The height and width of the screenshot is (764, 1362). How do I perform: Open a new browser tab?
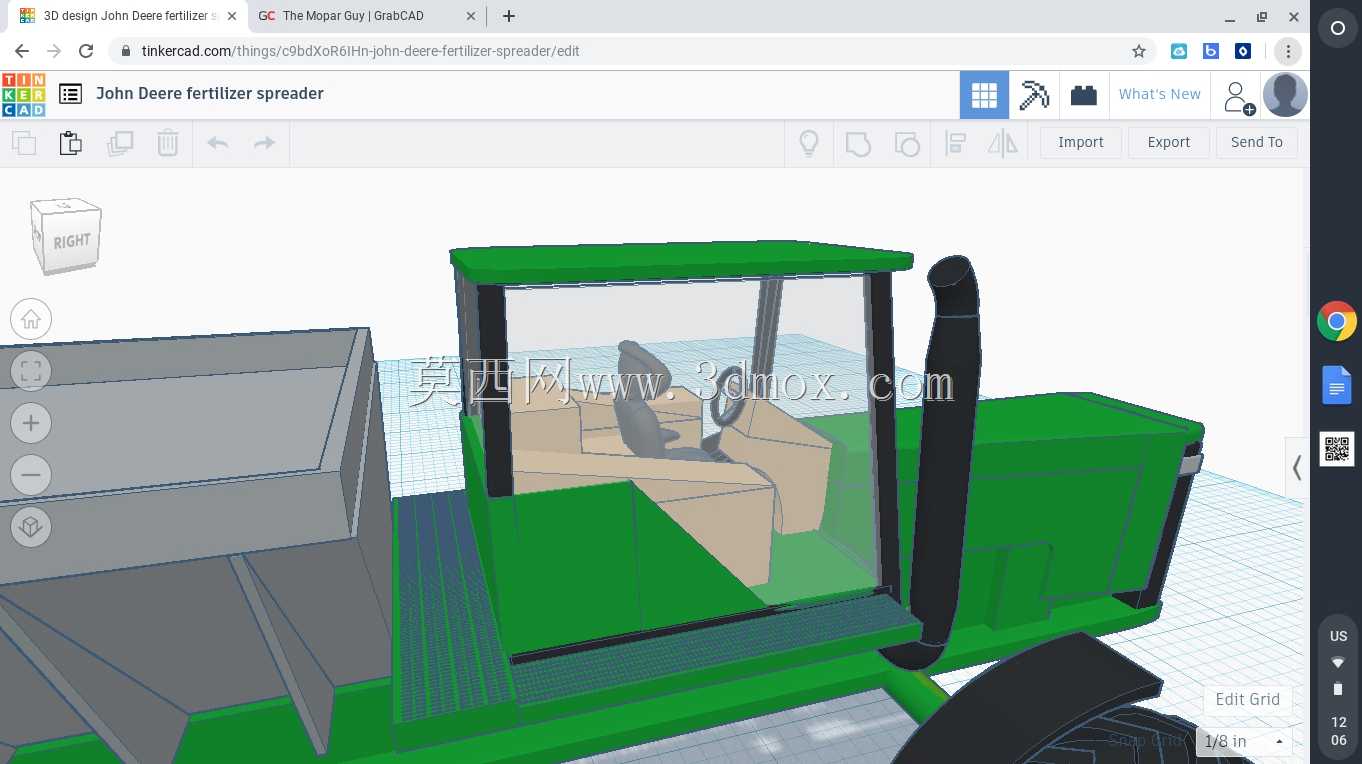(x=509, y=16)
